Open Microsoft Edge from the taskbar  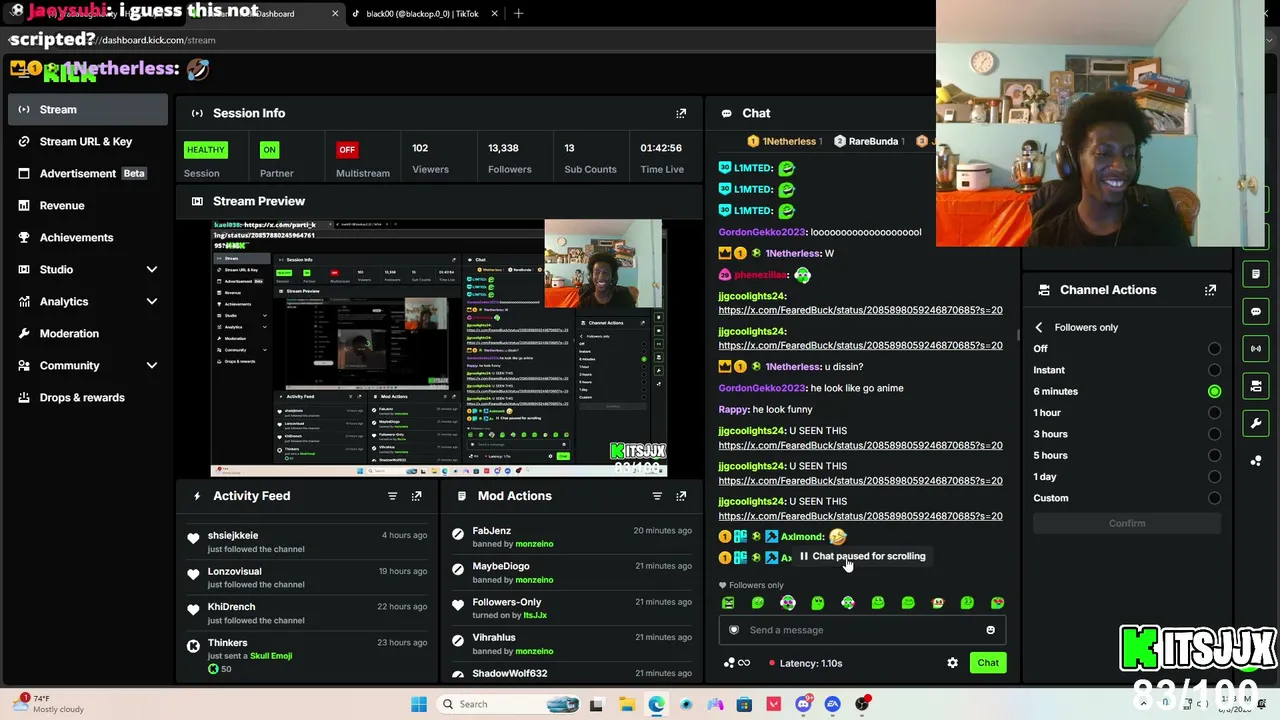pos(656,704)
